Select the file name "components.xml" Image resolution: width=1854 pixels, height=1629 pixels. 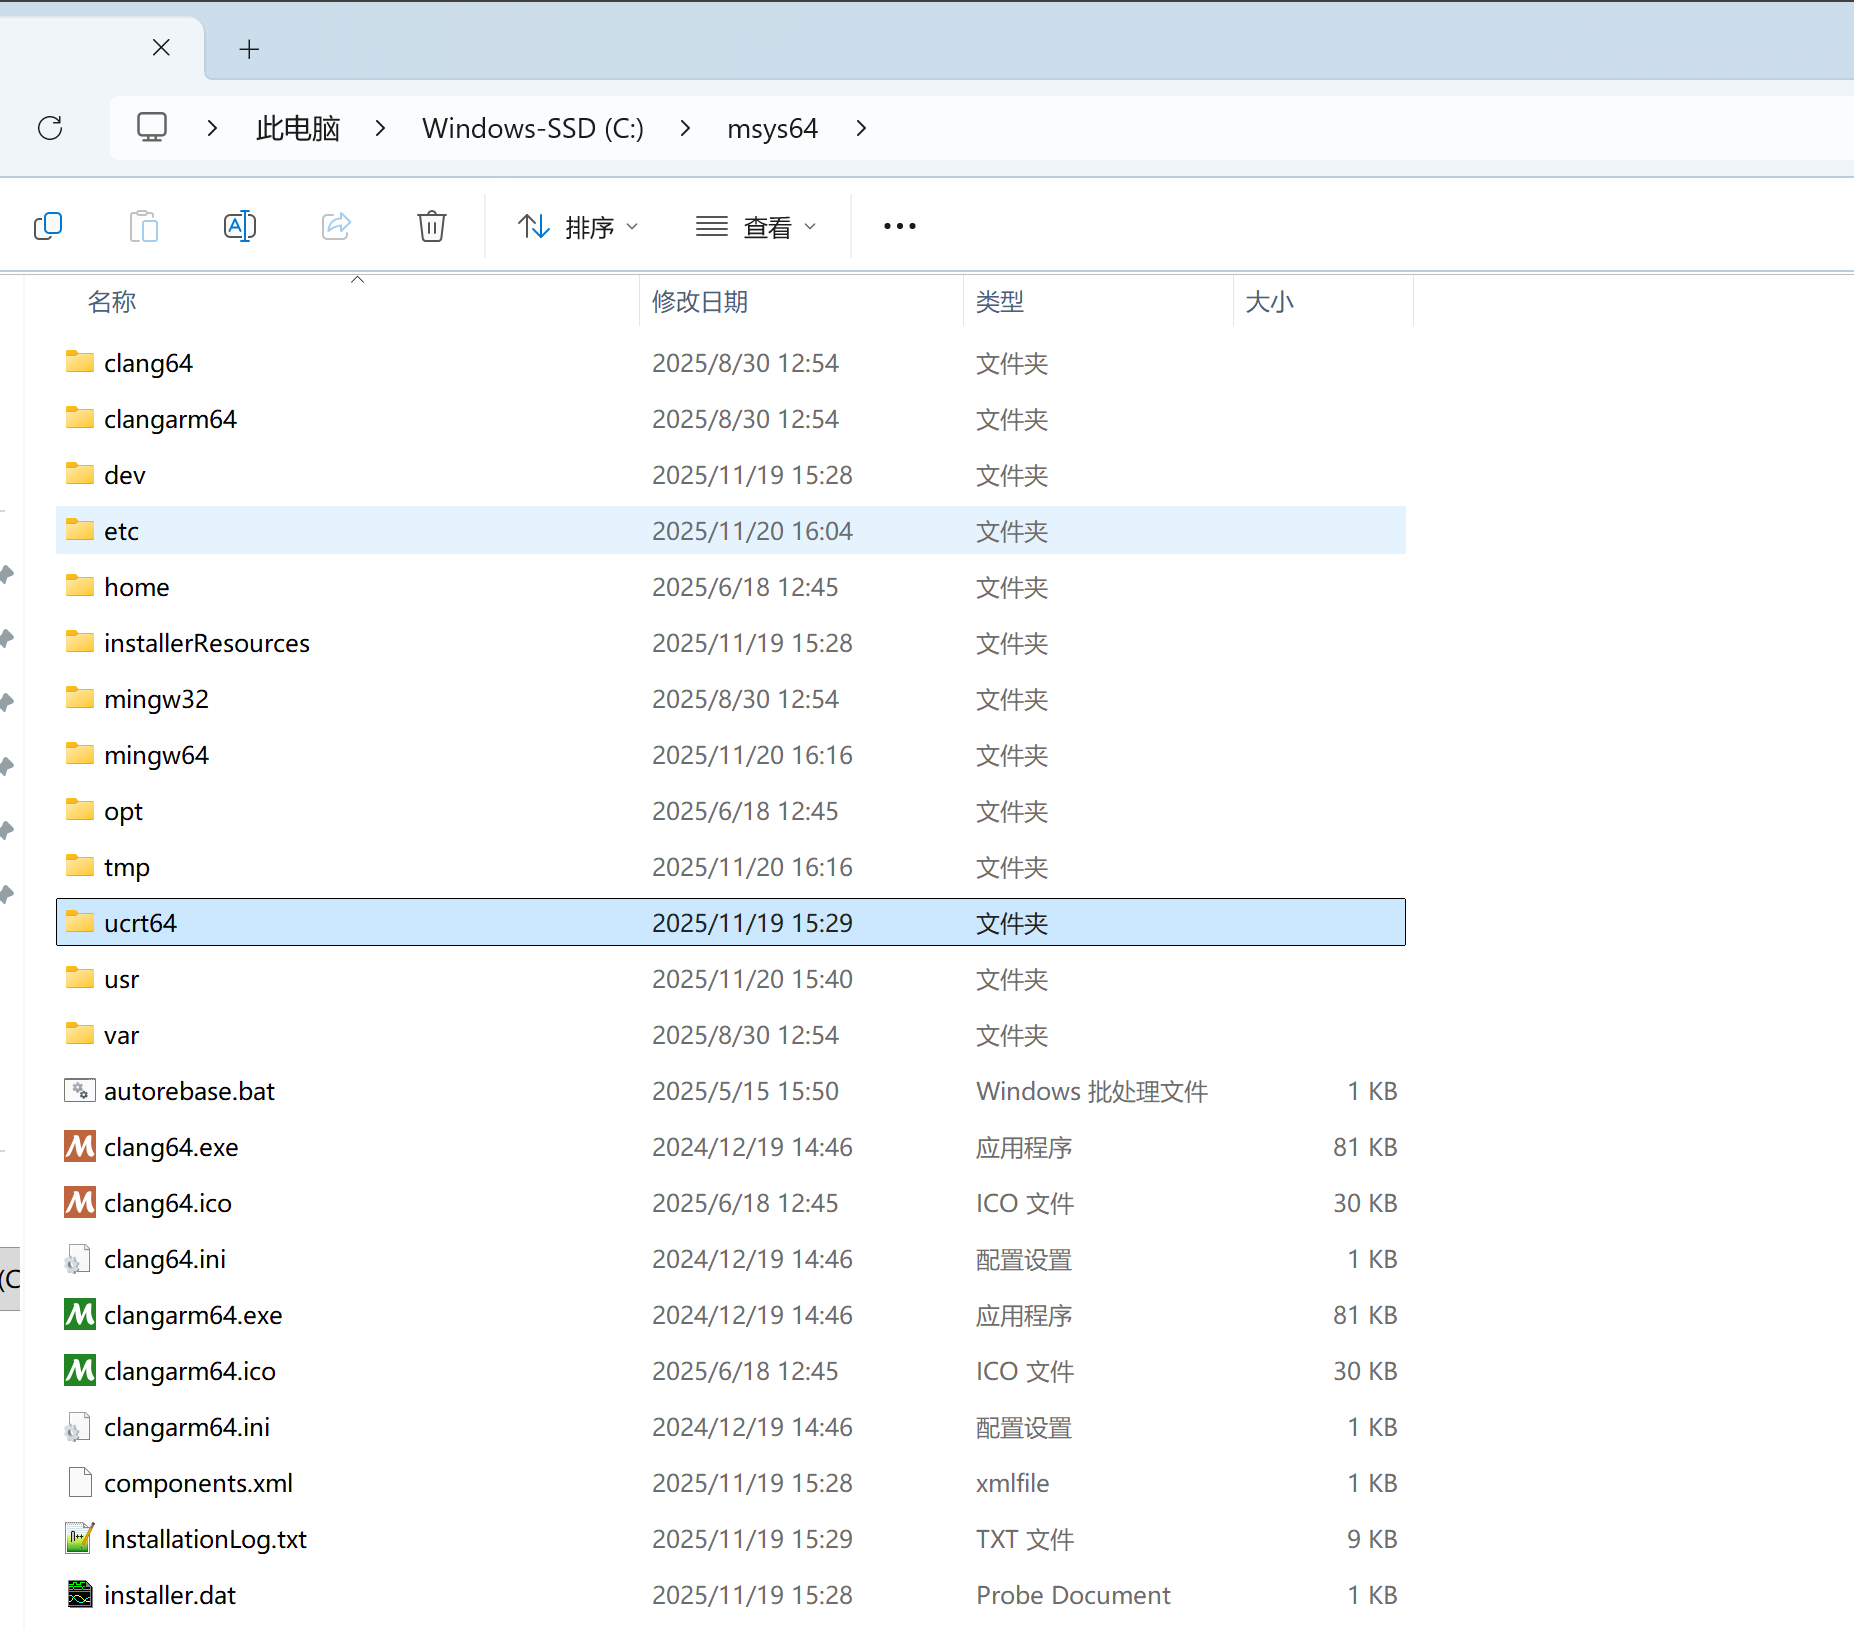(x=198, y=1483)
